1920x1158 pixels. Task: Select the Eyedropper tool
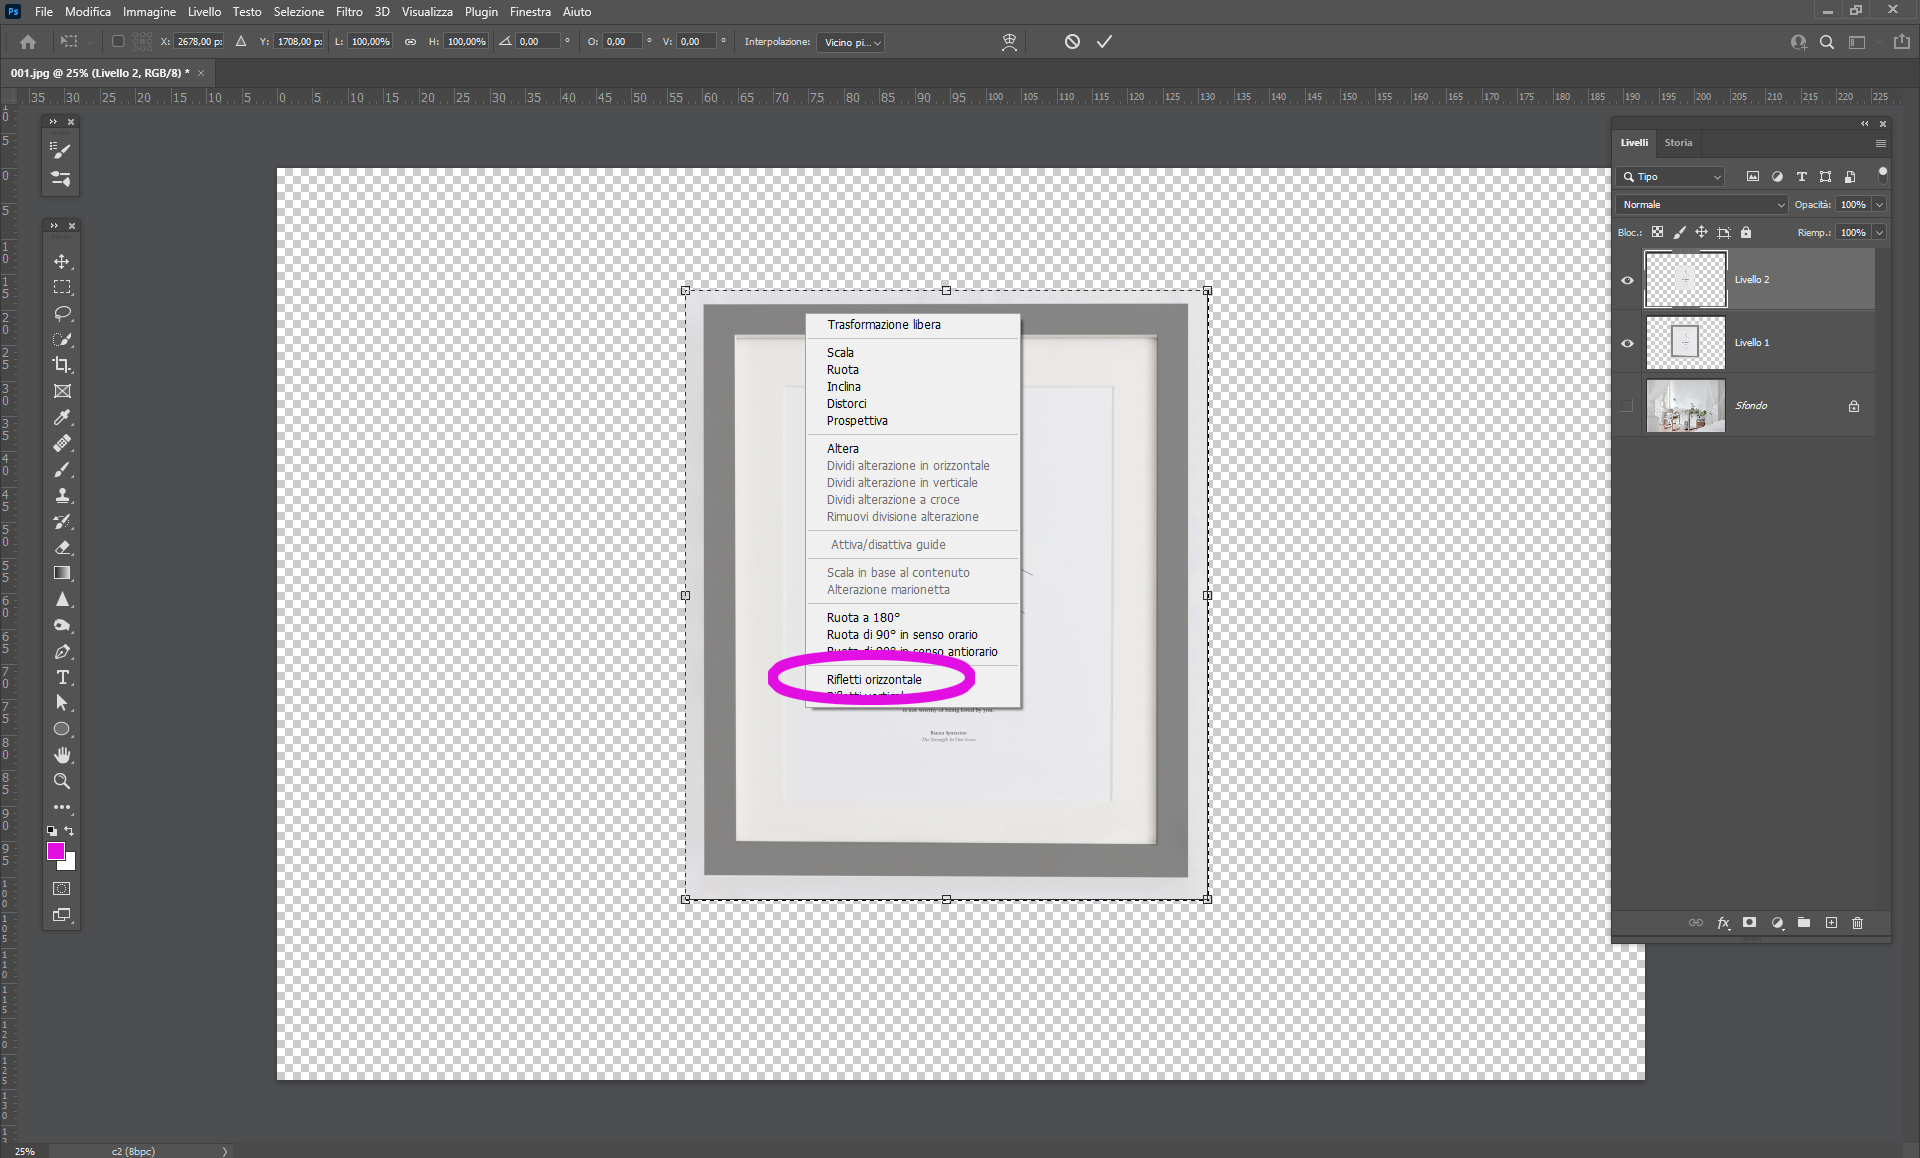coord(62,417)
